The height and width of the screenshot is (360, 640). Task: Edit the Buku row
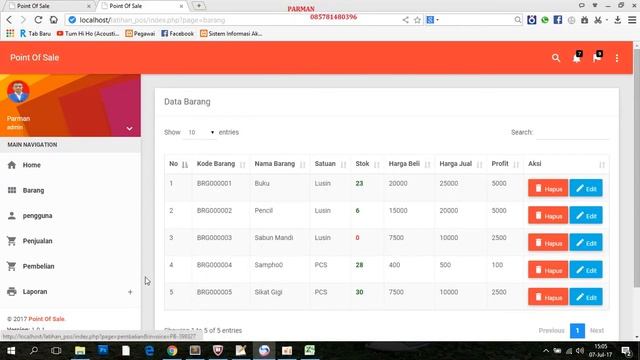pos(586,188)
